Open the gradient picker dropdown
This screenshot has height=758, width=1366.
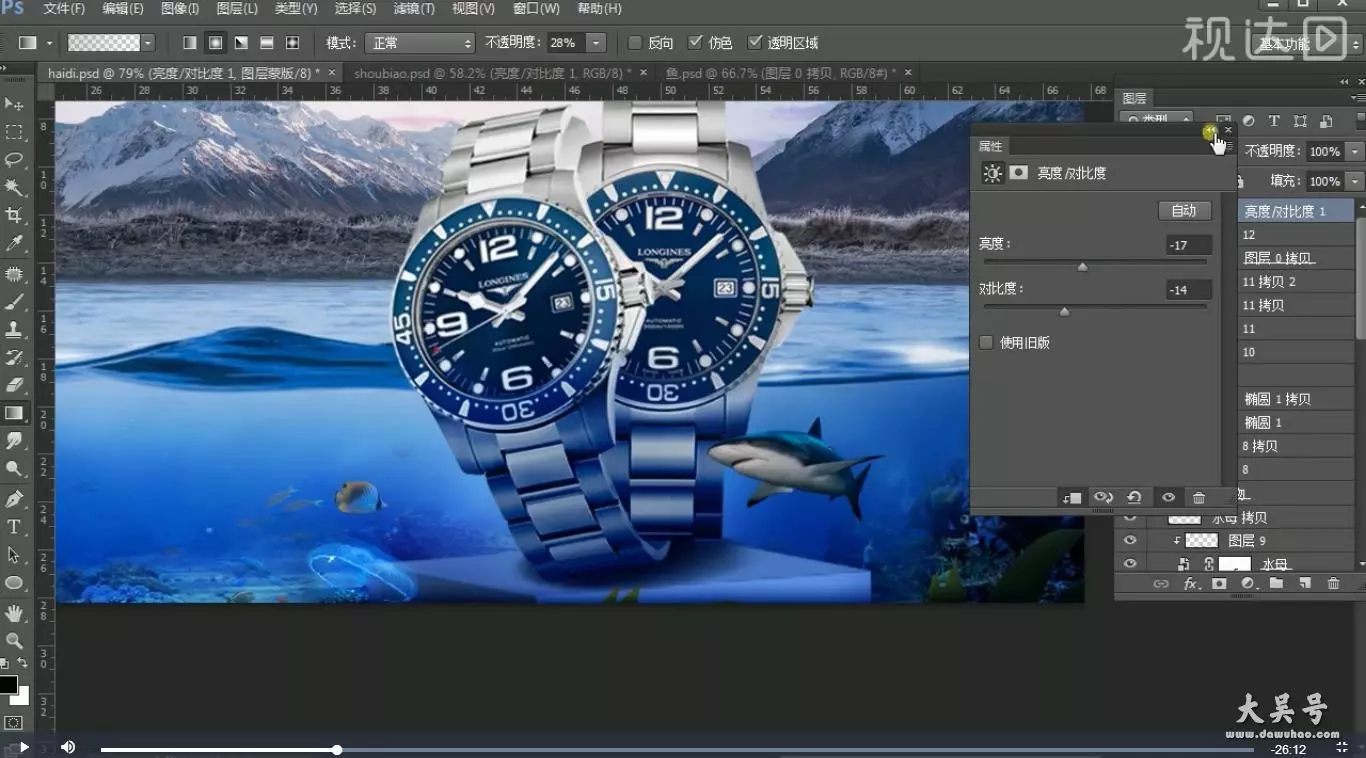click(x=149, y=43)
